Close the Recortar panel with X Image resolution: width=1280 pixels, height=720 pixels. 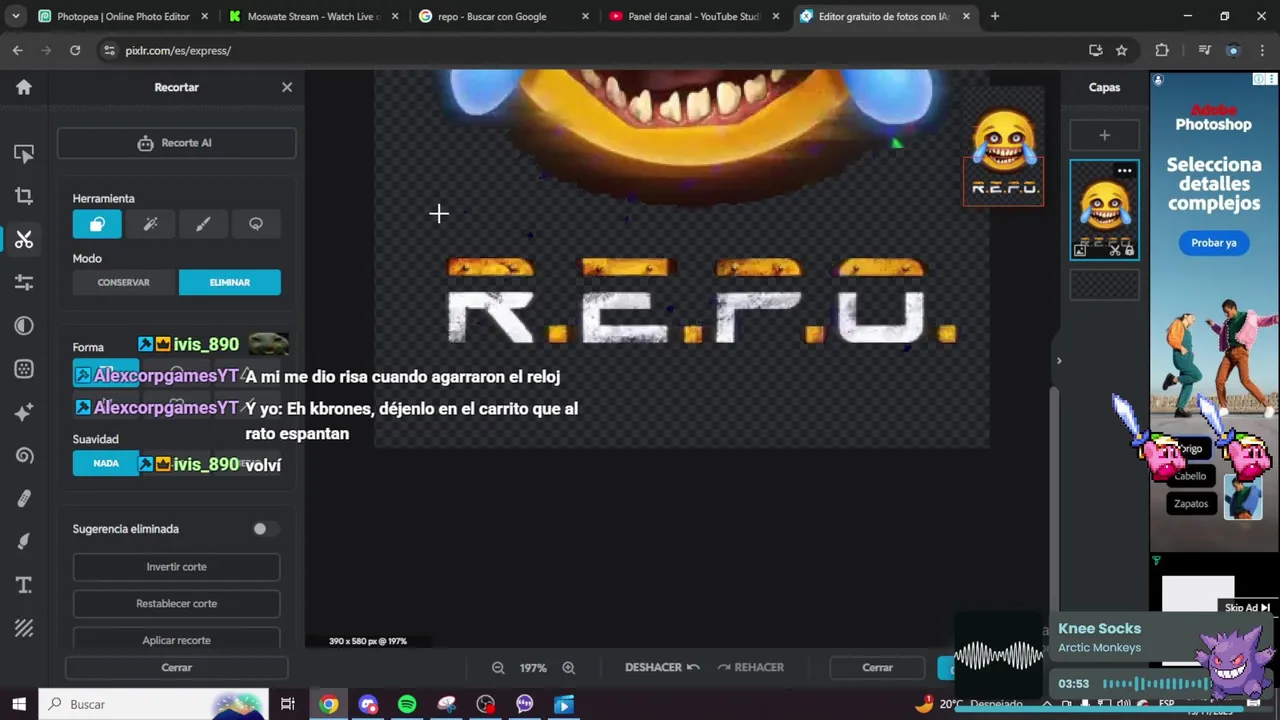(x=287, y=87)
